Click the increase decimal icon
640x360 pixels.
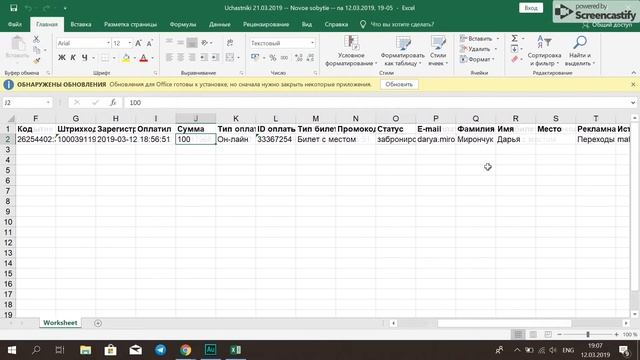click(299, 58)
